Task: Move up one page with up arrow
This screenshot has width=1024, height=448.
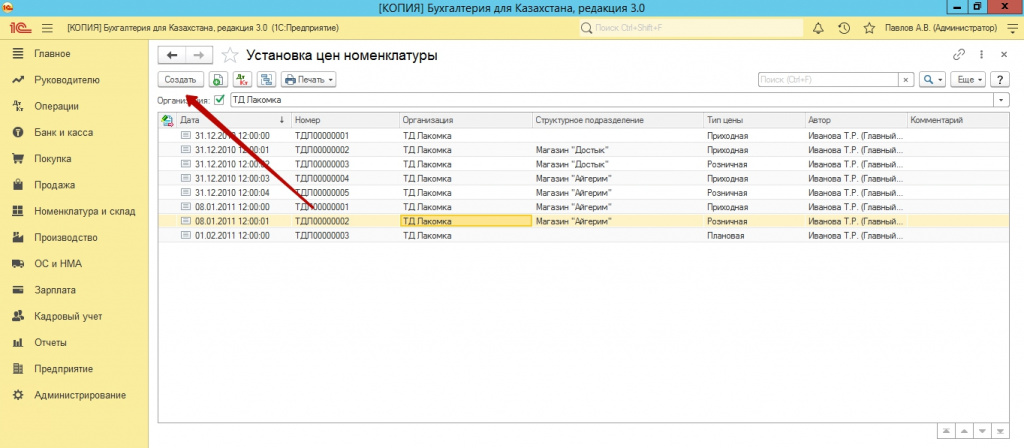Action: [x=964, y=432]
